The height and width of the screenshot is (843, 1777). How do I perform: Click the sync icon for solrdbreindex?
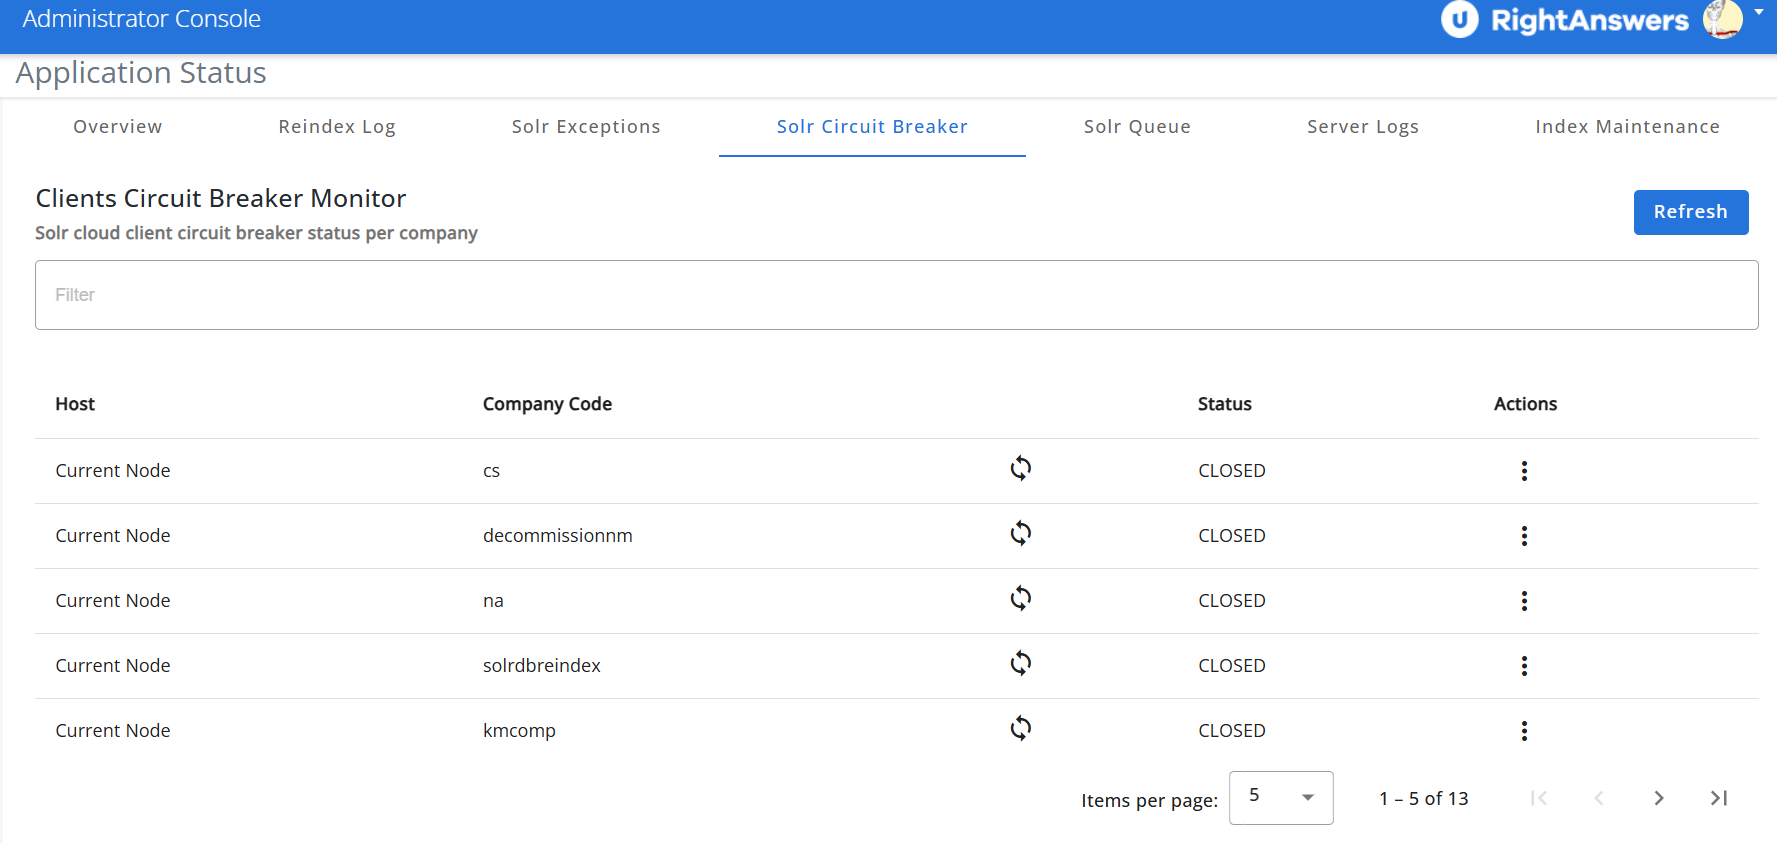point(1020,664)
